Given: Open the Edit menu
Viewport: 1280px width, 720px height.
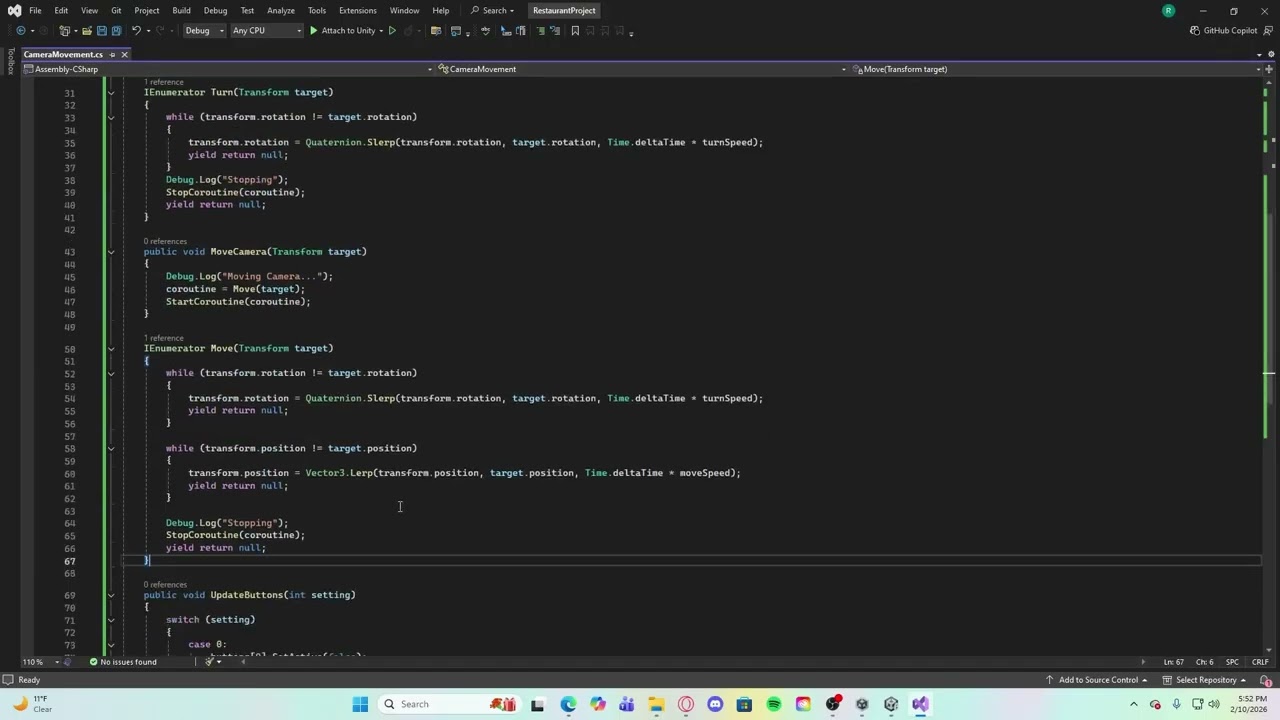Looking at the screenshot, I should click(61, 10).
